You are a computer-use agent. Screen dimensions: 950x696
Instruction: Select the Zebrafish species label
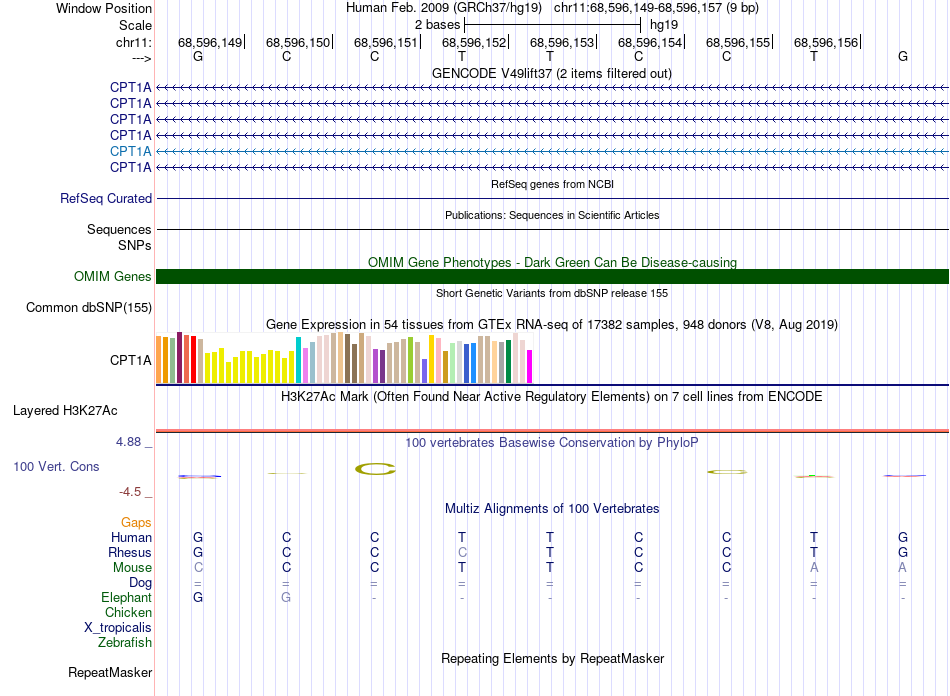click(124, 643)
